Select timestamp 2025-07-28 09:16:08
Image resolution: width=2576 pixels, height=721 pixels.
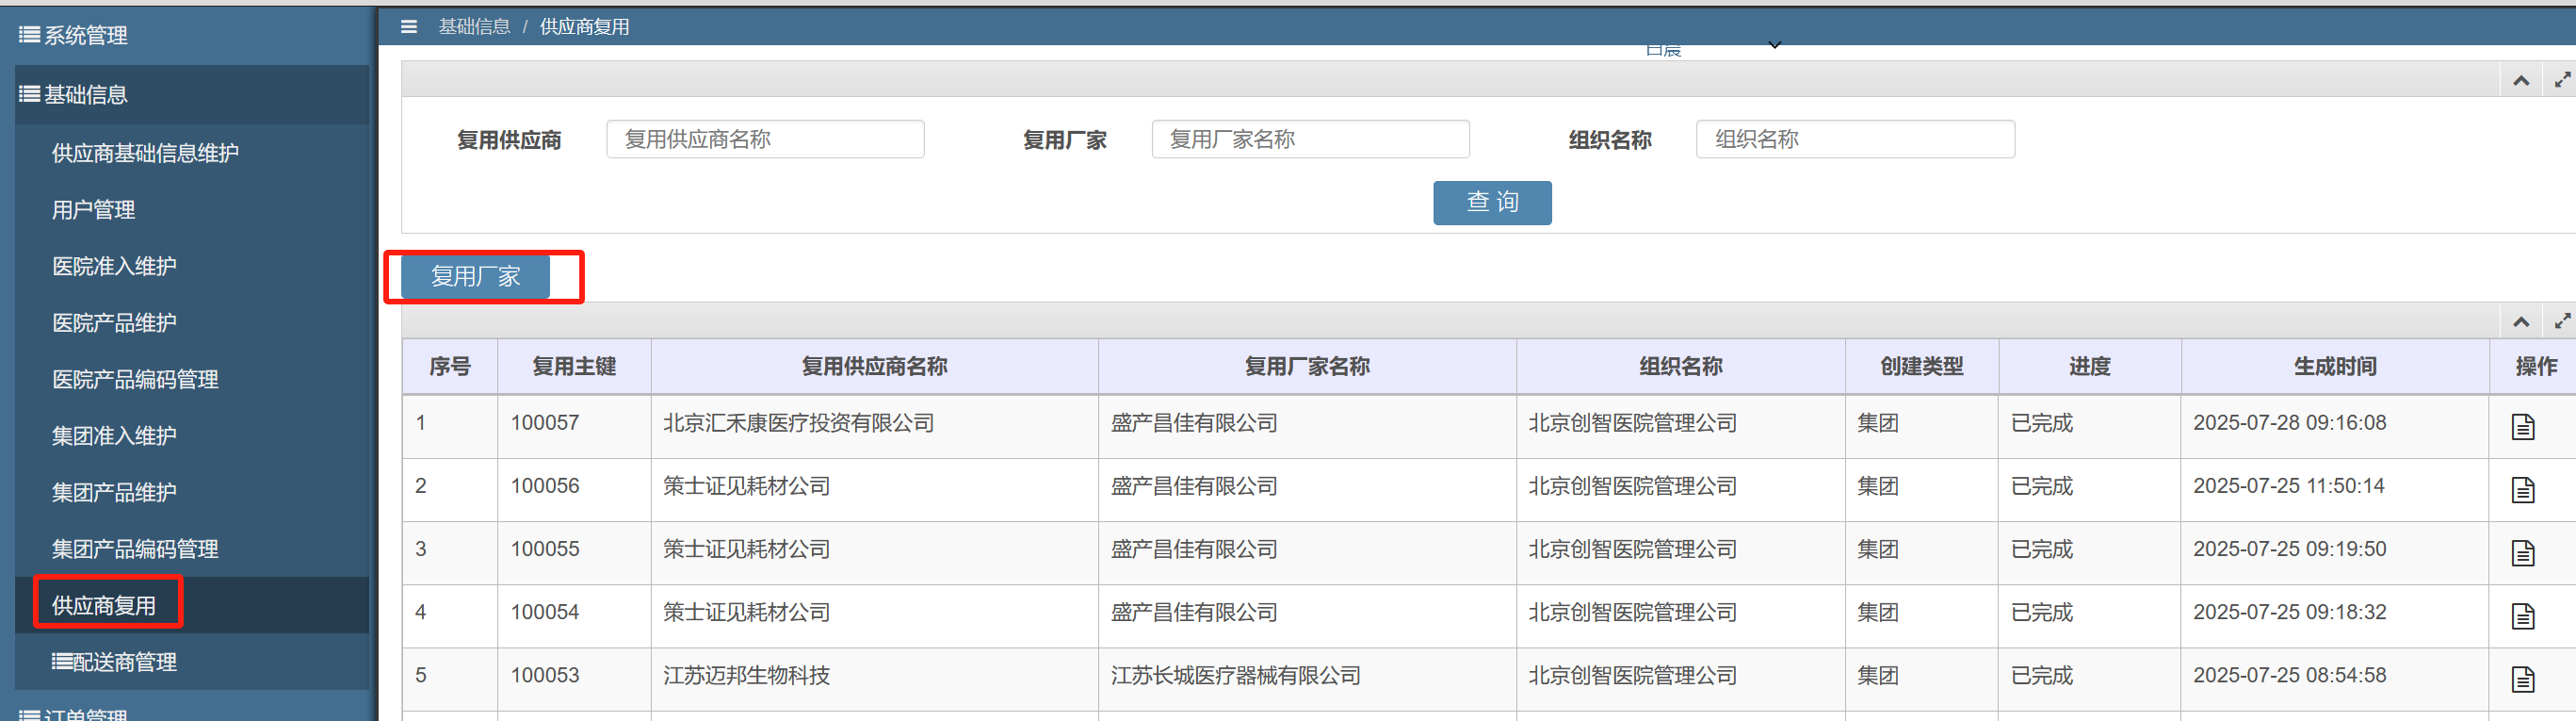2289,424
